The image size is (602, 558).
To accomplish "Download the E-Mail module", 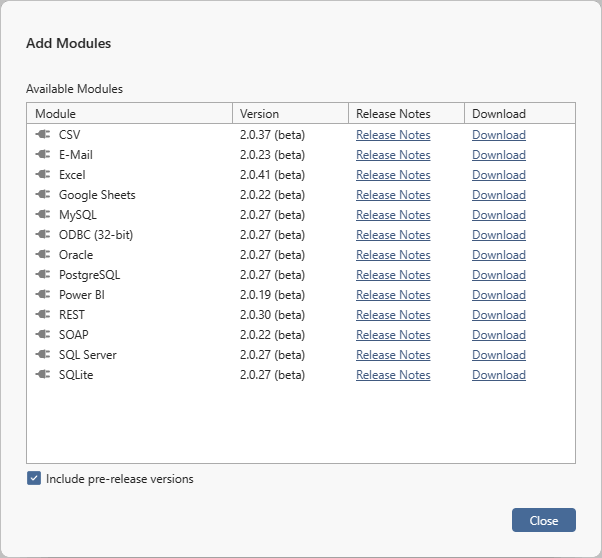I will pos(499,155).
